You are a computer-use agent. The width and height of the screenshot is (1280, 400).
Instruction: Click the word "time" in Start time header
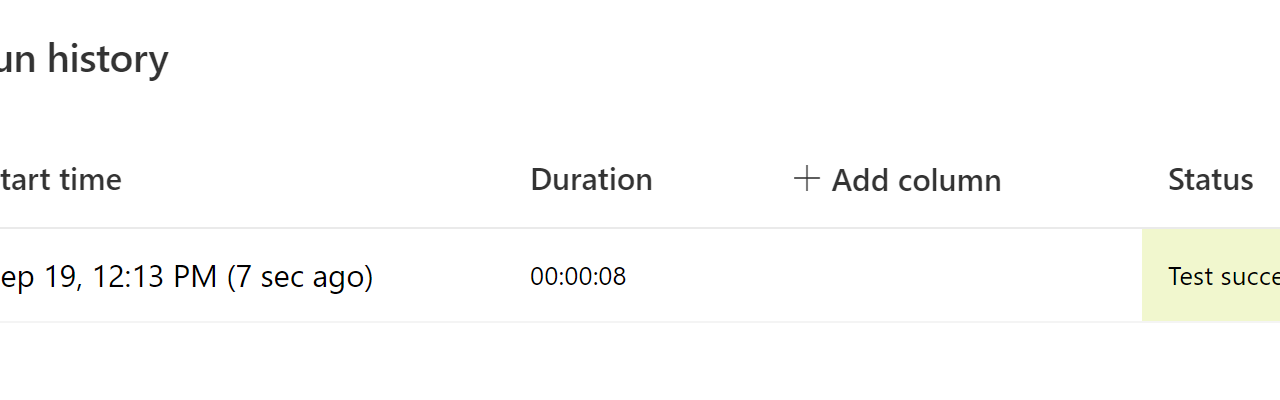(90, 180)
